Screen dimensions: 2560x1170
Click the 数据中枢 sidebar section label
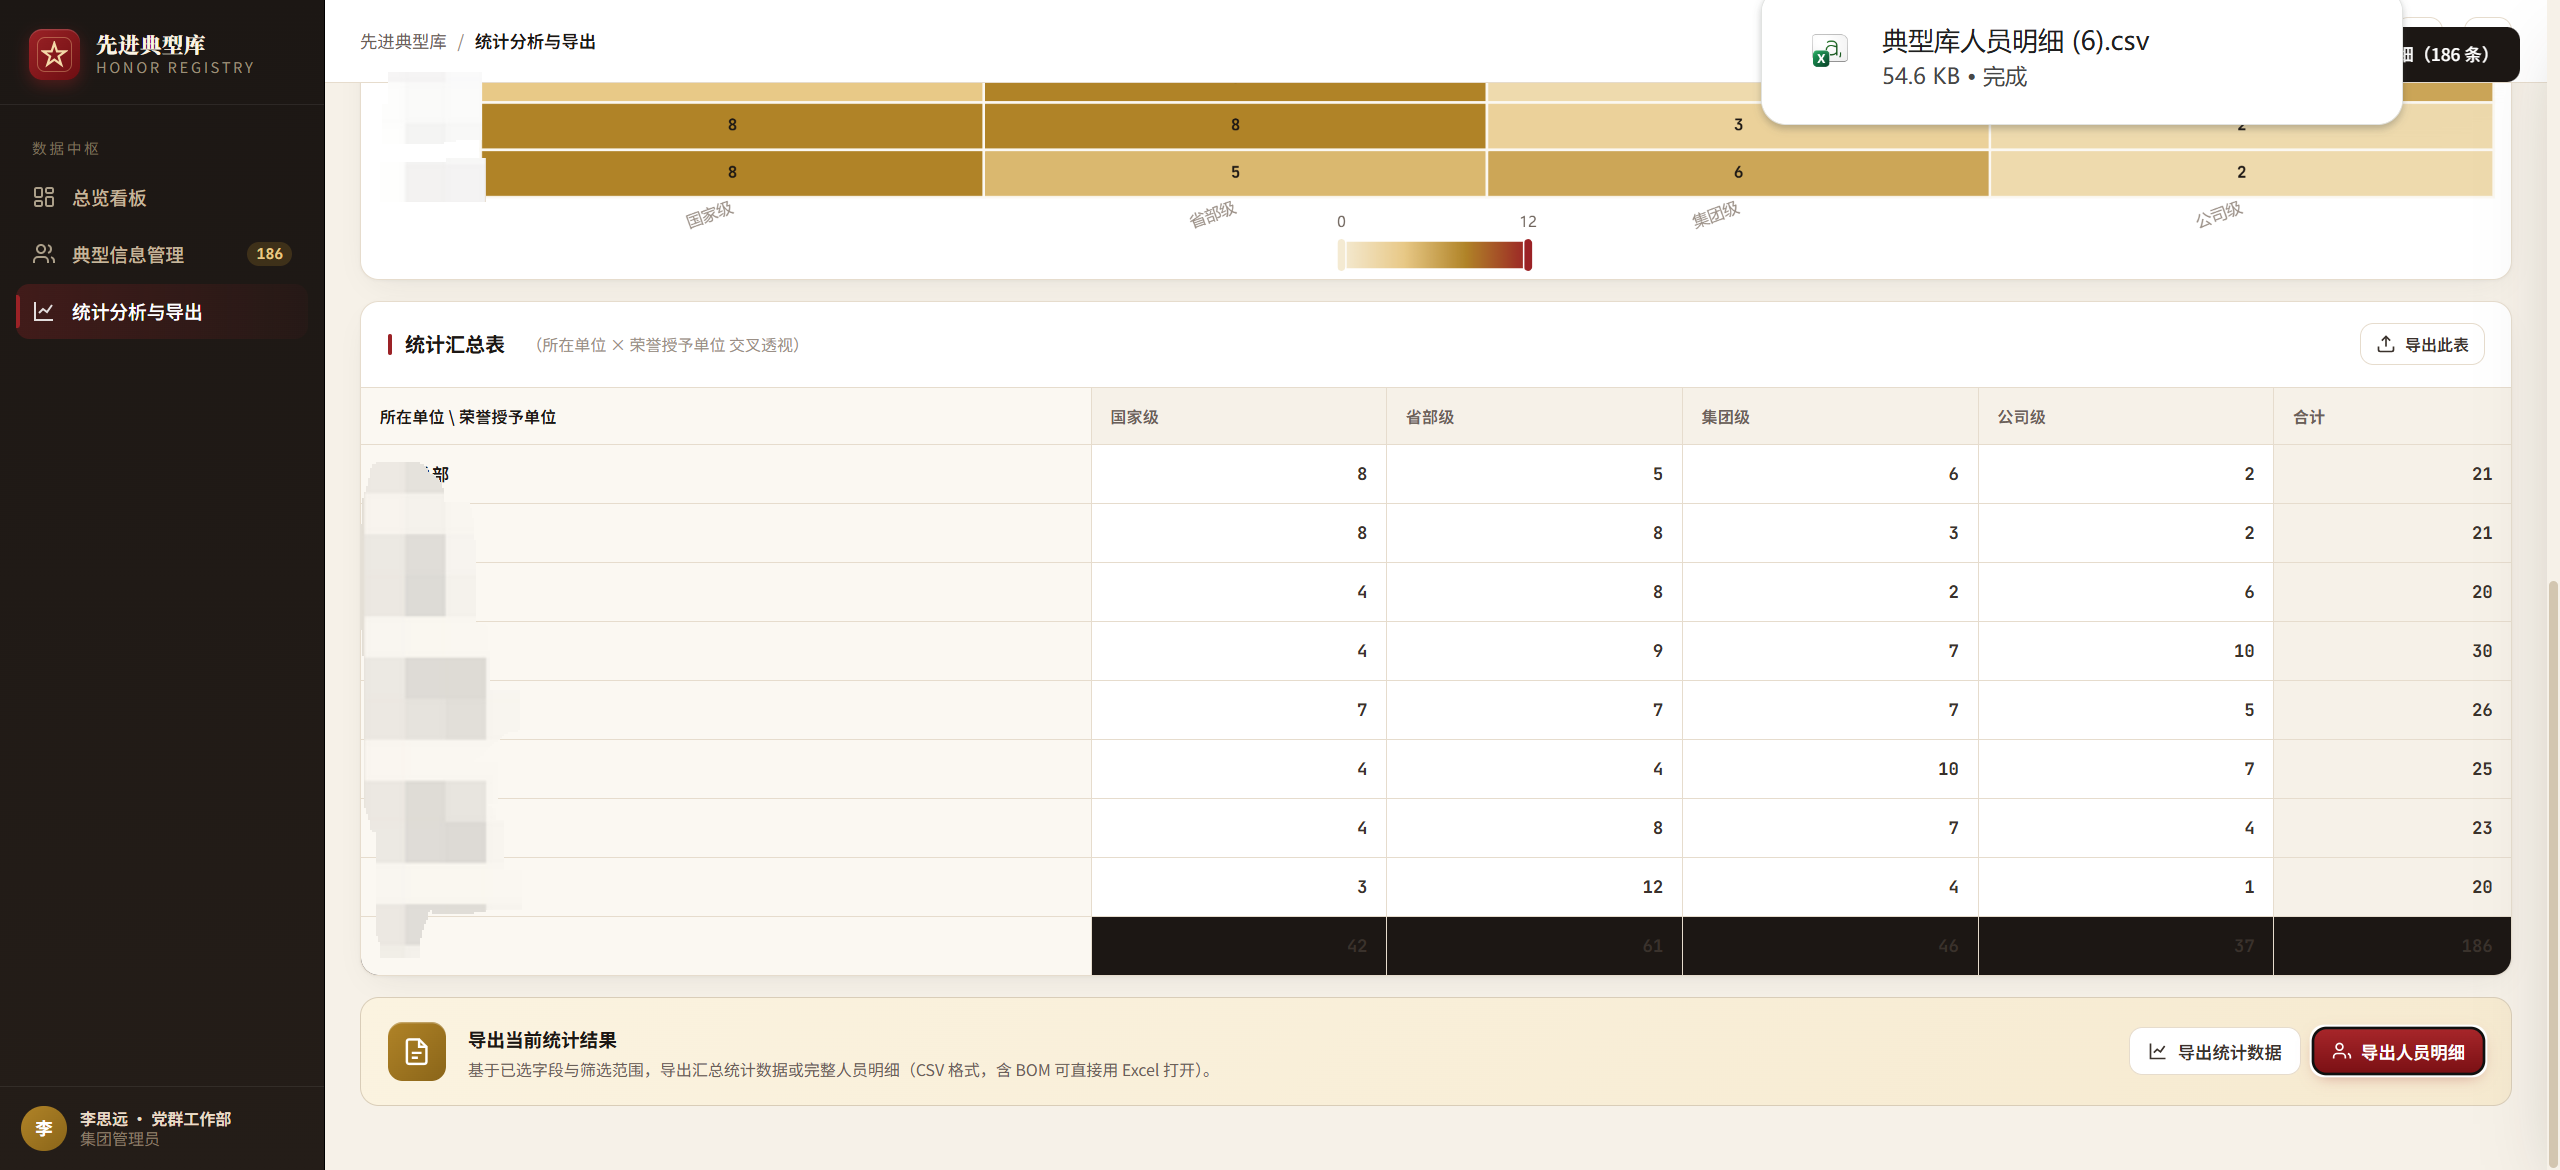pyautogui.click(x=65, y=148)
